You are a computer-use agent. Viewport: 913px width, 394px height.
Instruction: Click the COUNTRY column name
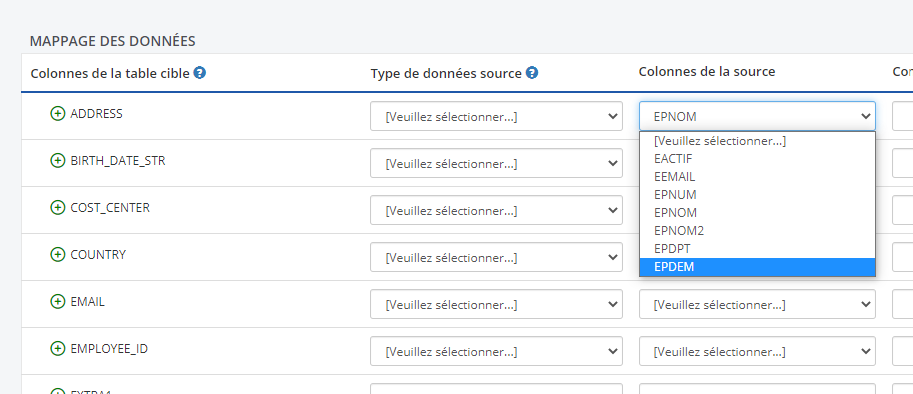click(x=98, y=255)
